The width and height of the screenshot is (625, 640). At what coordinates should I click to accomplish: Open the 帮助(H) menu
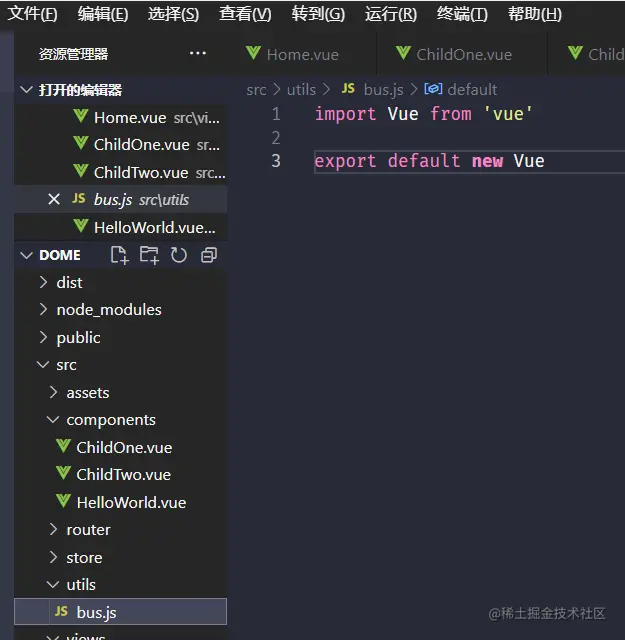[535, 14]
